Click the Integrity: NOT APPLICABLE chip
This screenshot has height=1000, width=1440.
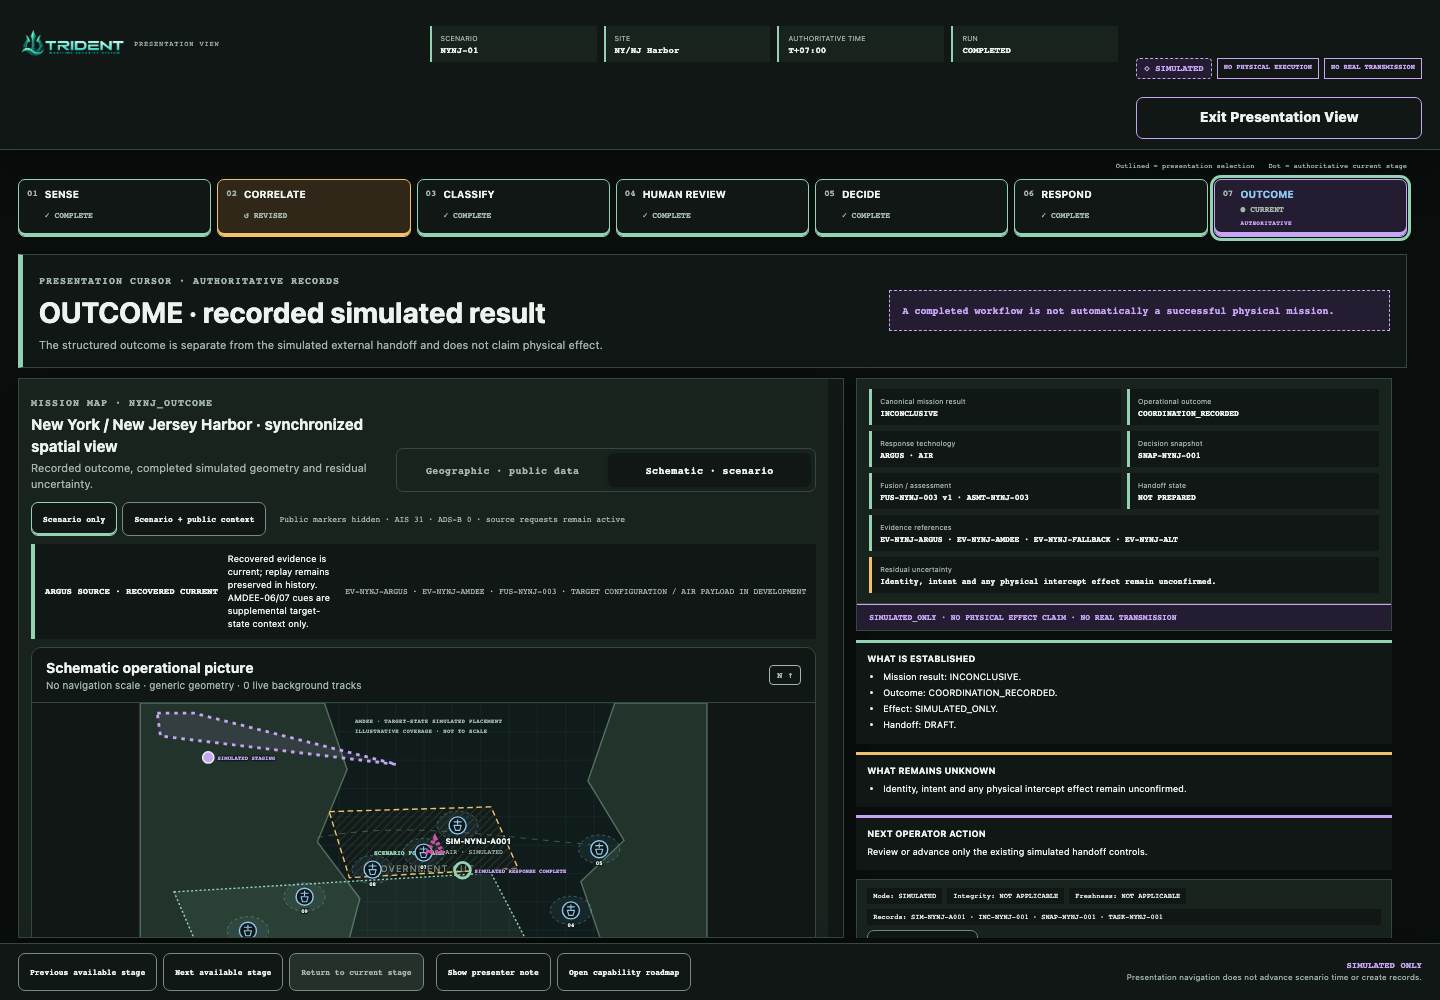coord(1005,896)
